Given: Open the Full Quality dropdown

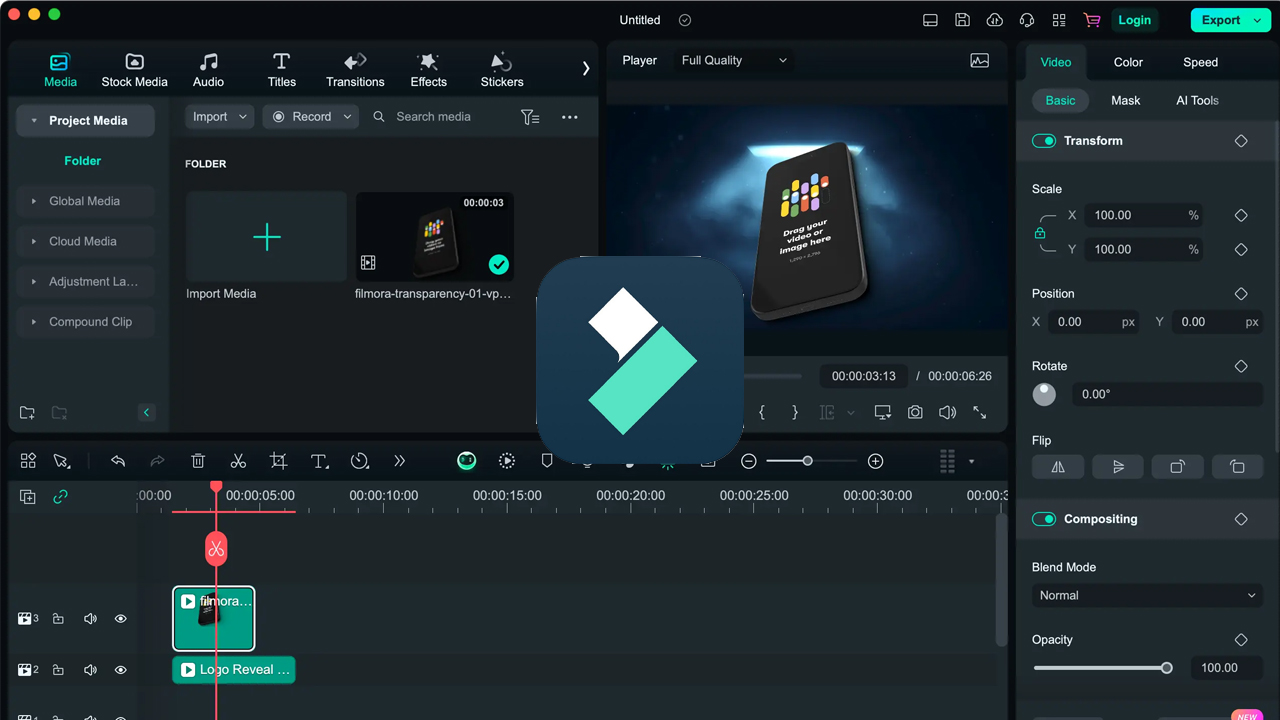Looking at the screenshot, I should [734, 60].
